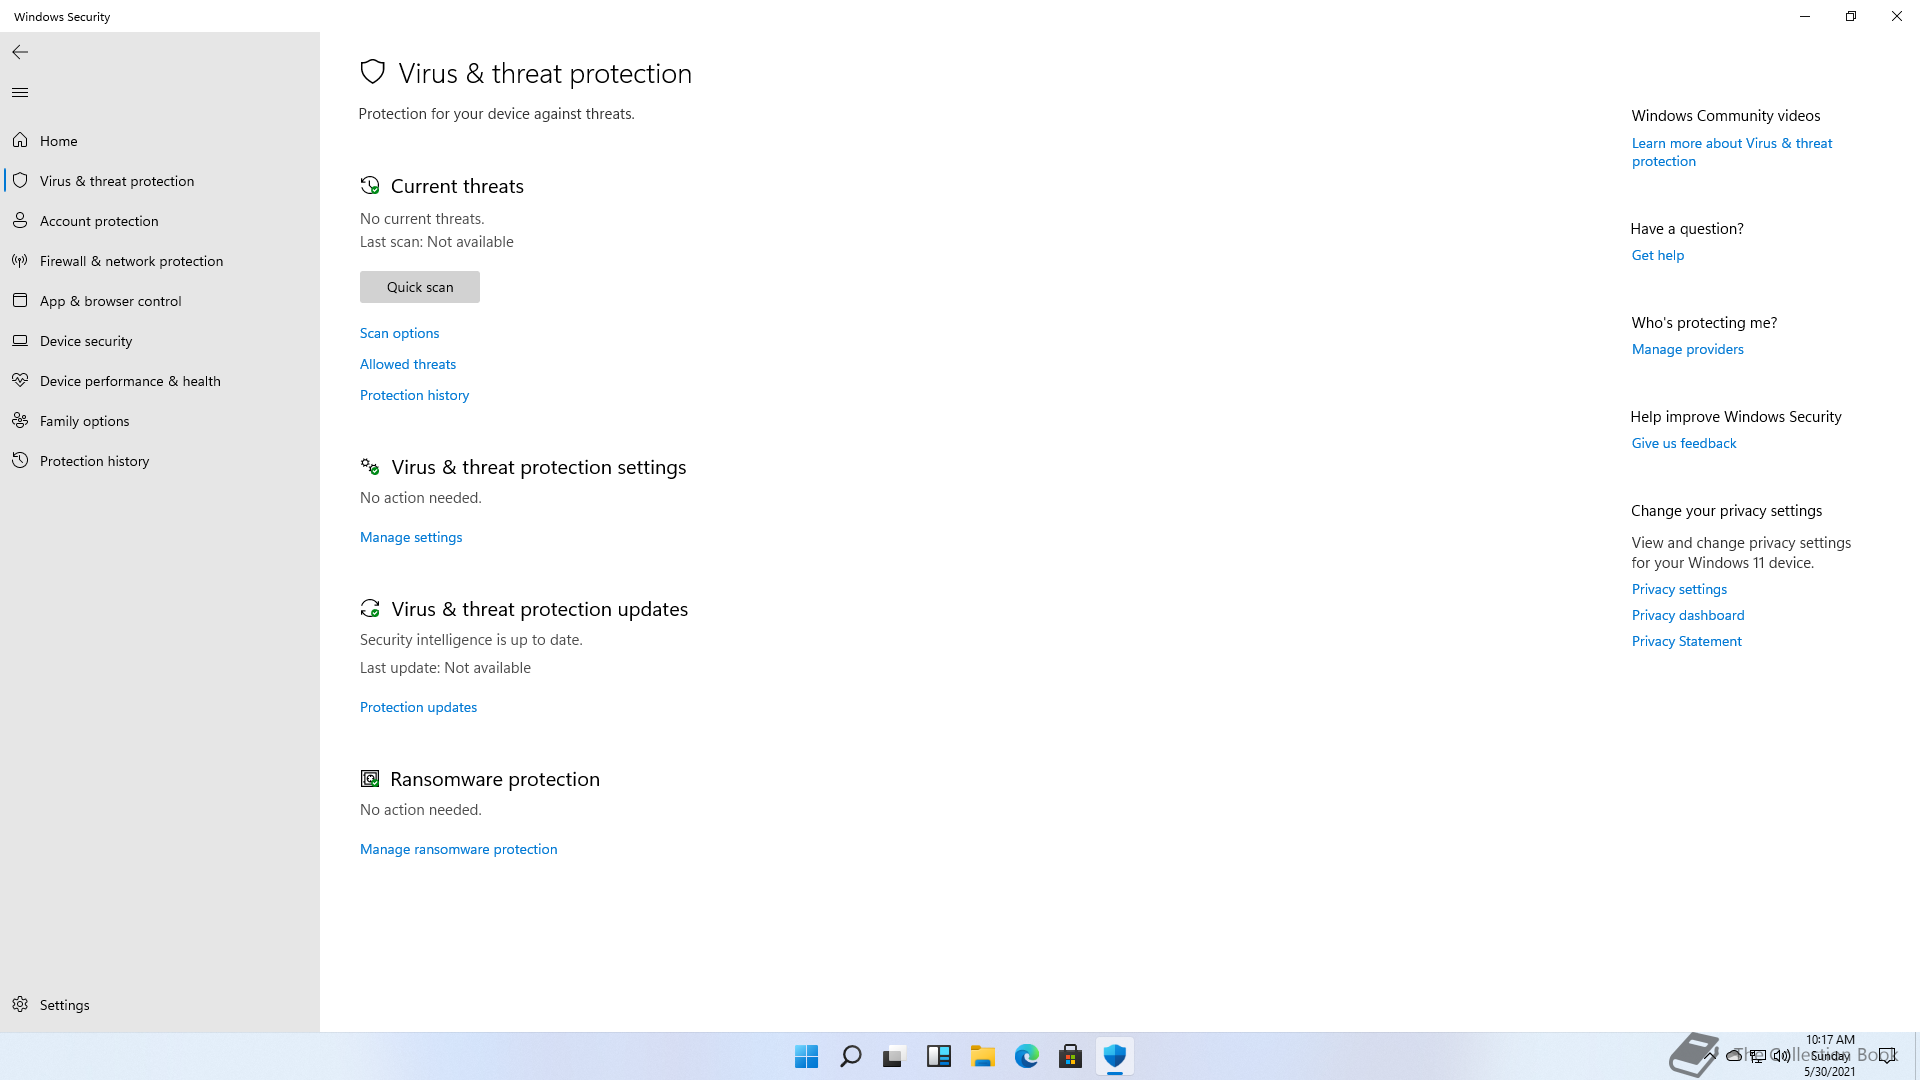Toggle the hamburger navigation menu

tap(20, 92)
